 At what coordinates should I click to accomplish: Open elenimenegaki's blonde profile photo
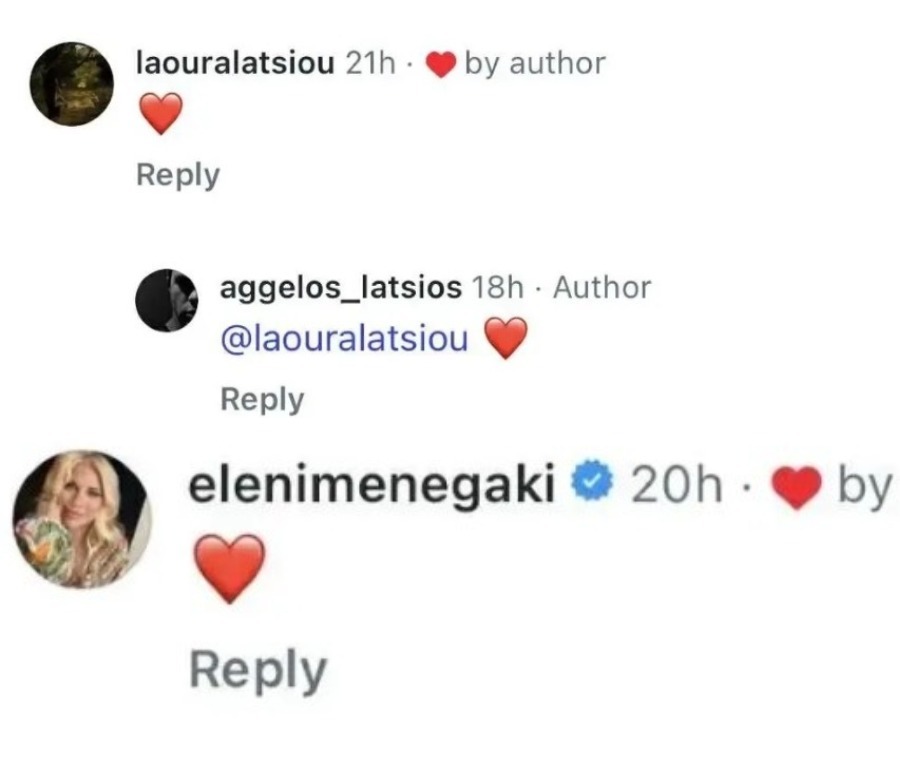click(82, 519)
